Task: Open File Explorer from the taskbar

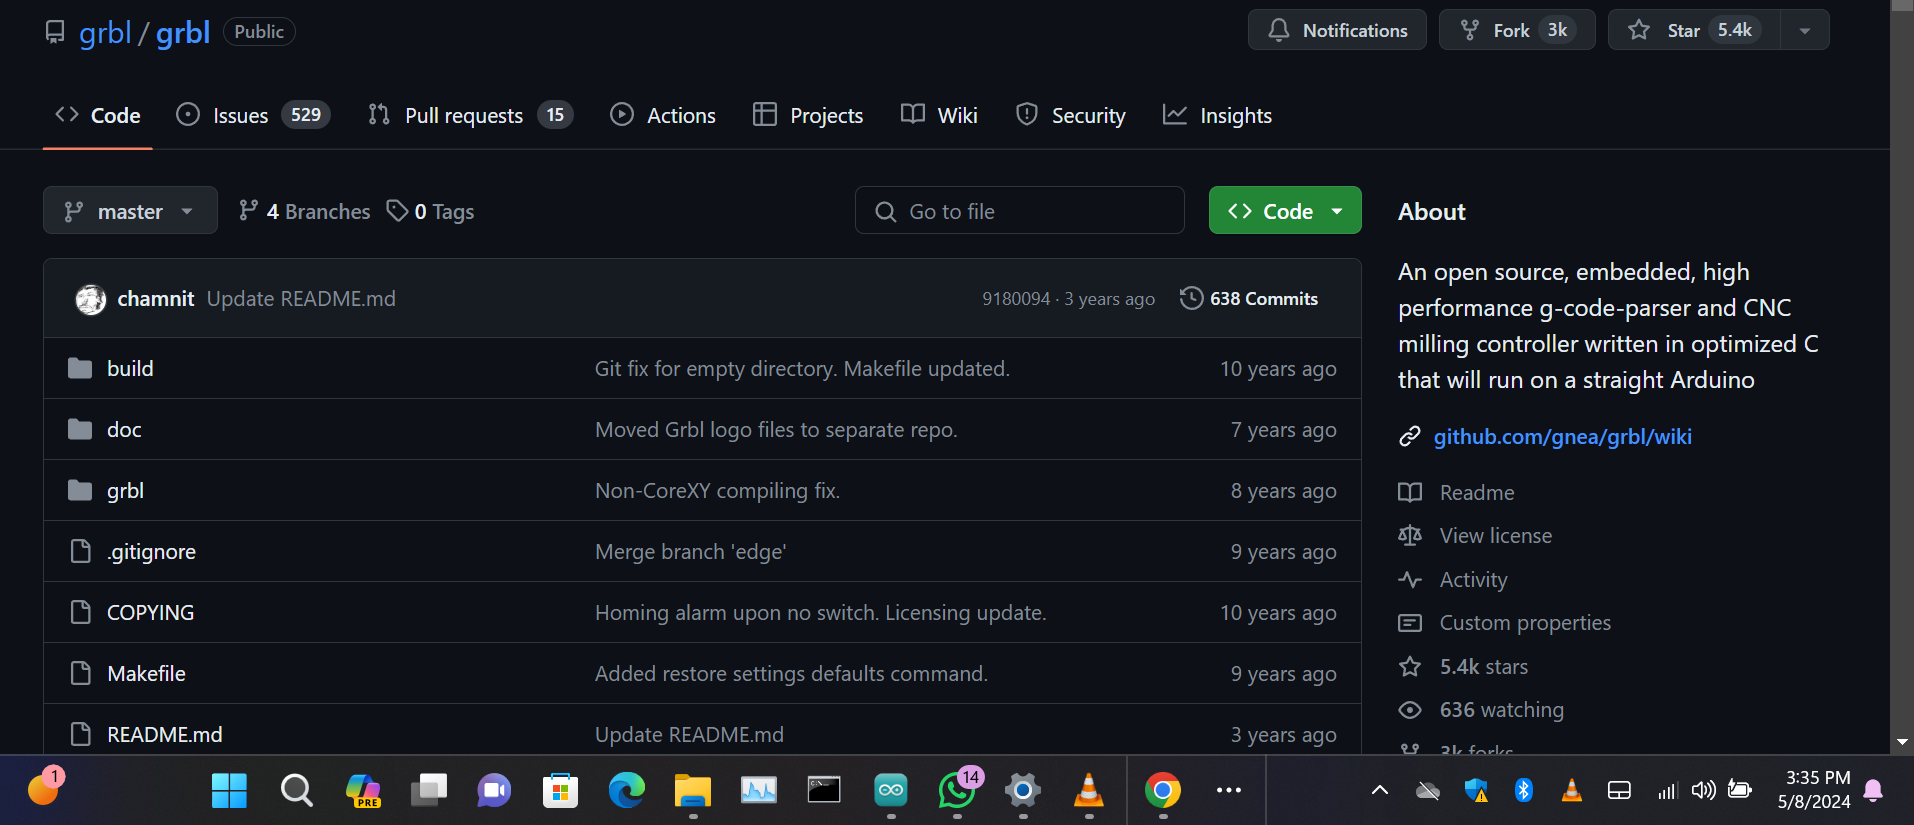Action: click(692, 790)
